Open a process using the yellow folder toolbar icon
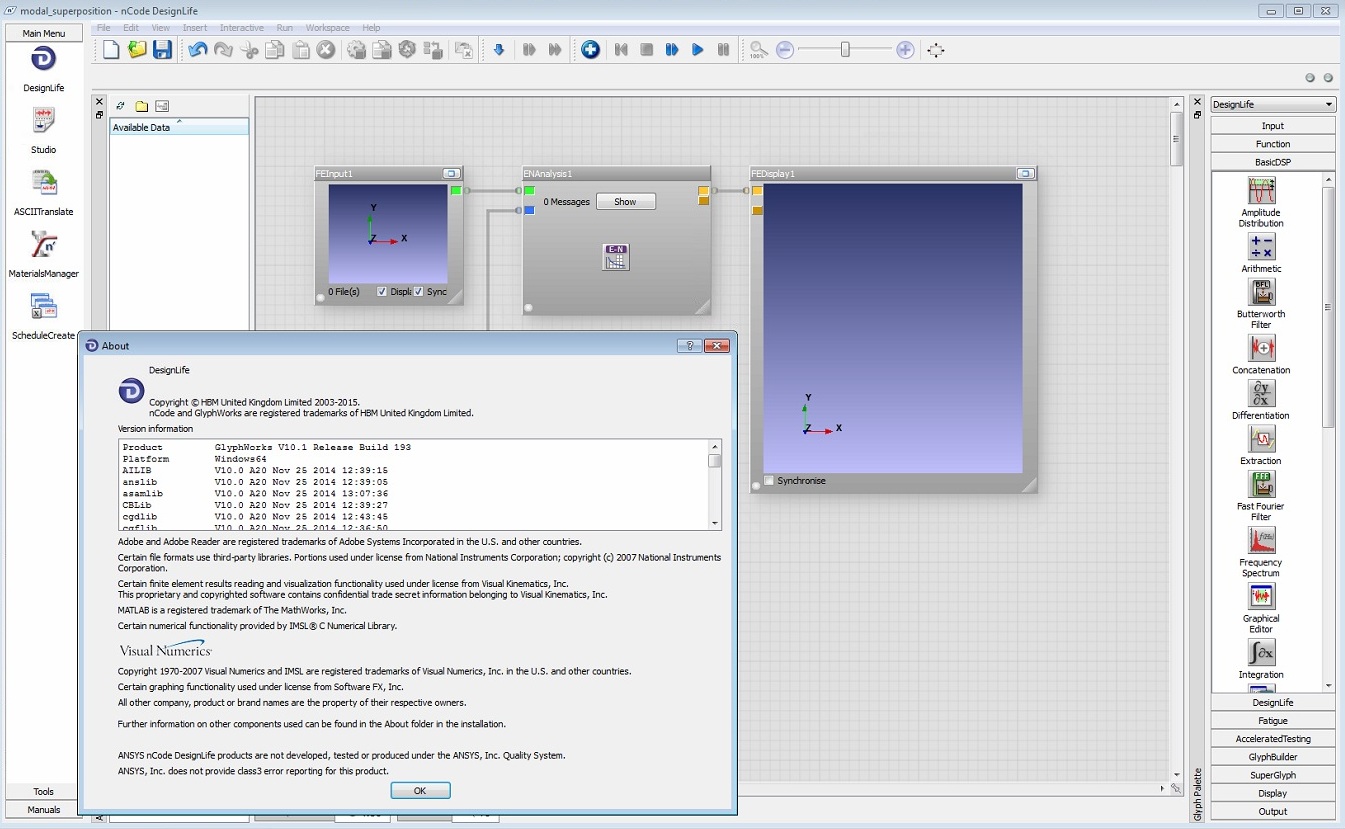 click(137, 50)
